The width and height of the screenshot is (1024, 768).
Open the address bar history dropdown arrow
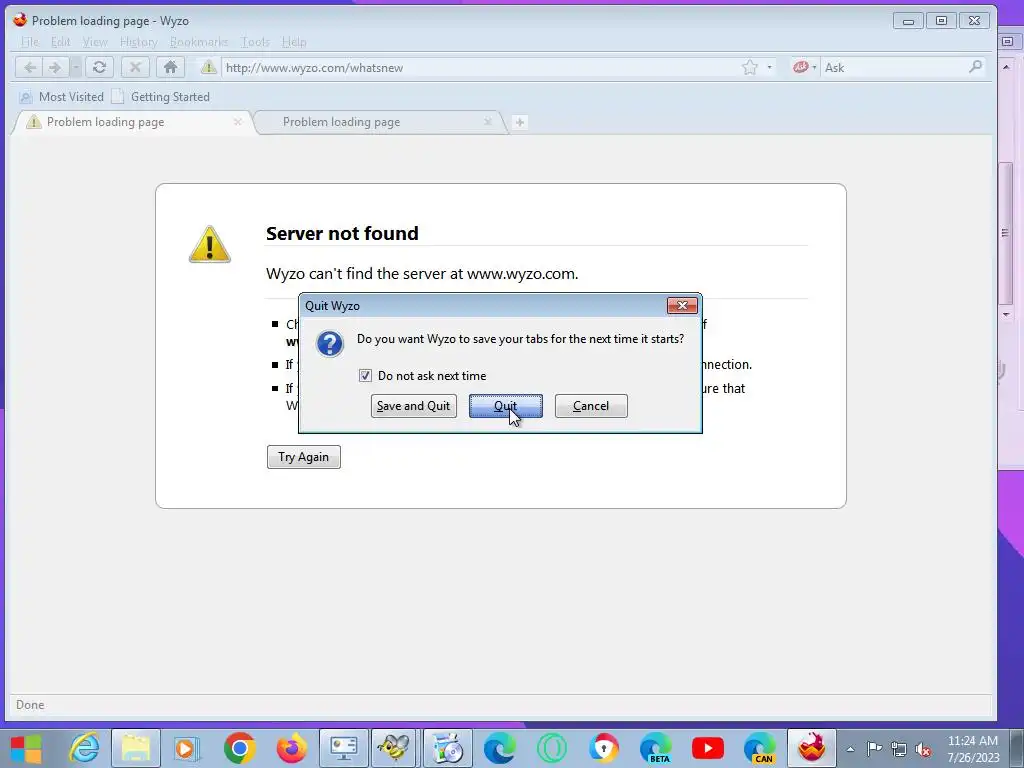point(769,67)
